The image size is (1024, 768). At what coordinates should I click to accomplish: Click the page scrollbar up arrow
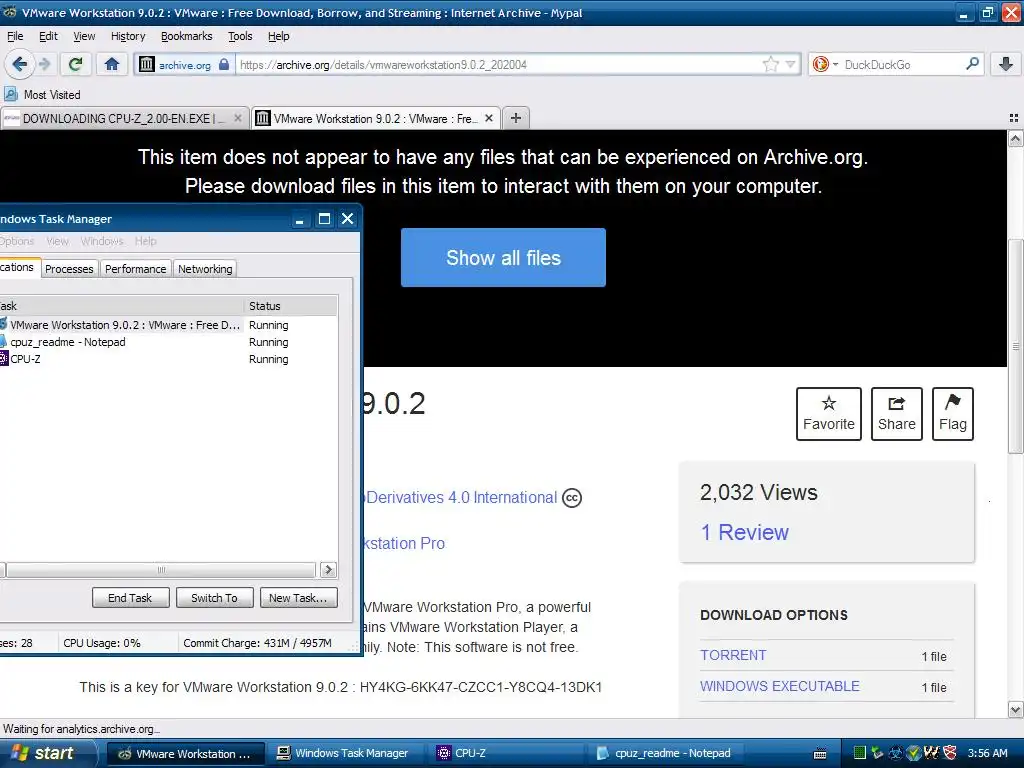click(x=1015, y=138)
